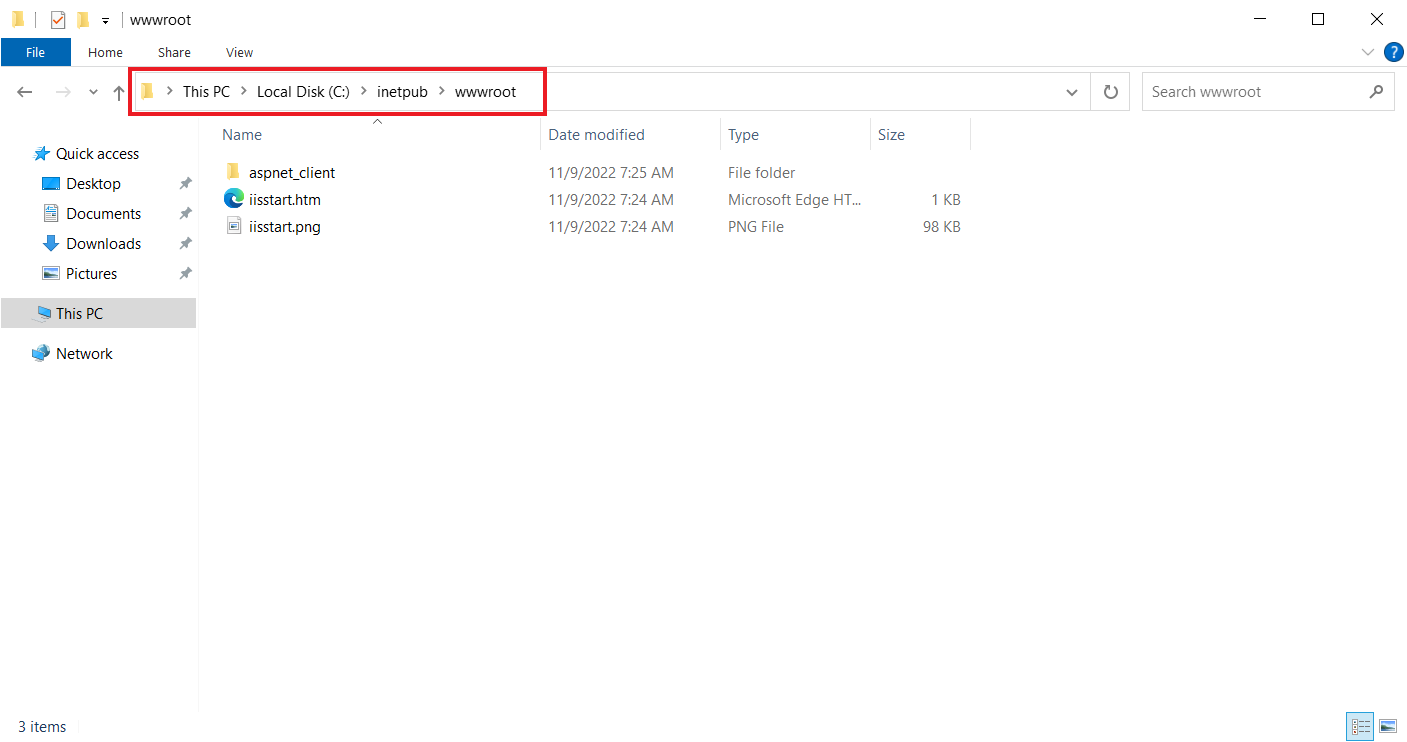Screen dimensions: 1407x742
Task: Click Quick access in the navigation pane
Action: click(97, 153)
